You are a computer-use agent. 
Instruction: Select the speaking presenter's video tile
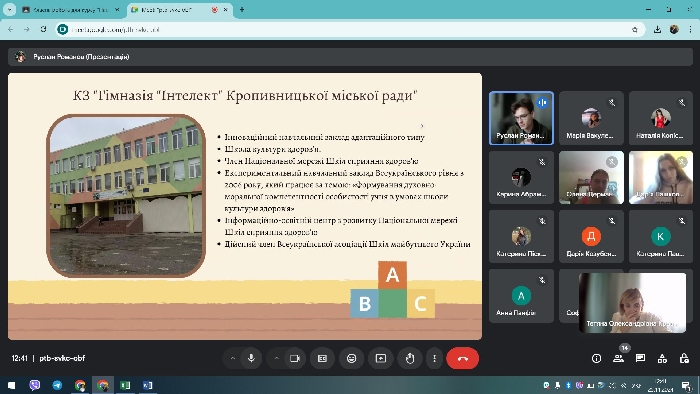(521, 118)
